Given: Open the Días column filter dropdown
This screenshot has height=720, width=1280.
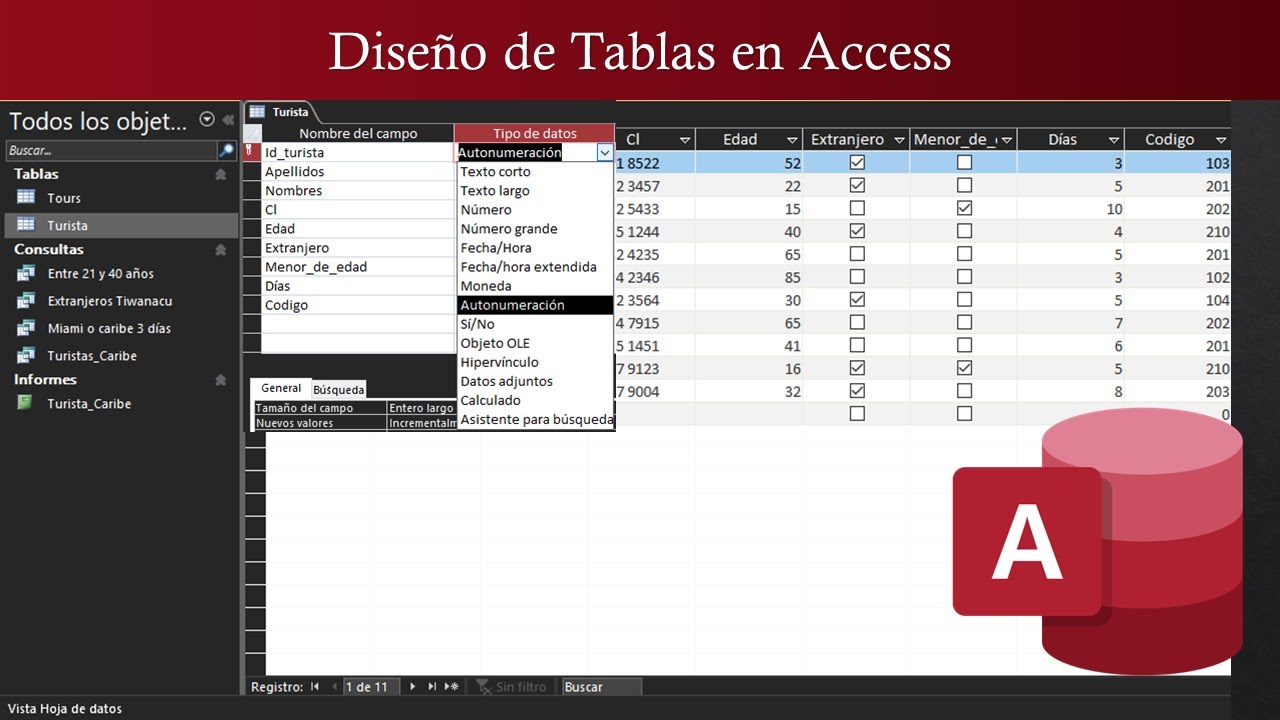Looking at the screenshot, I should (x=1113, y=140).
